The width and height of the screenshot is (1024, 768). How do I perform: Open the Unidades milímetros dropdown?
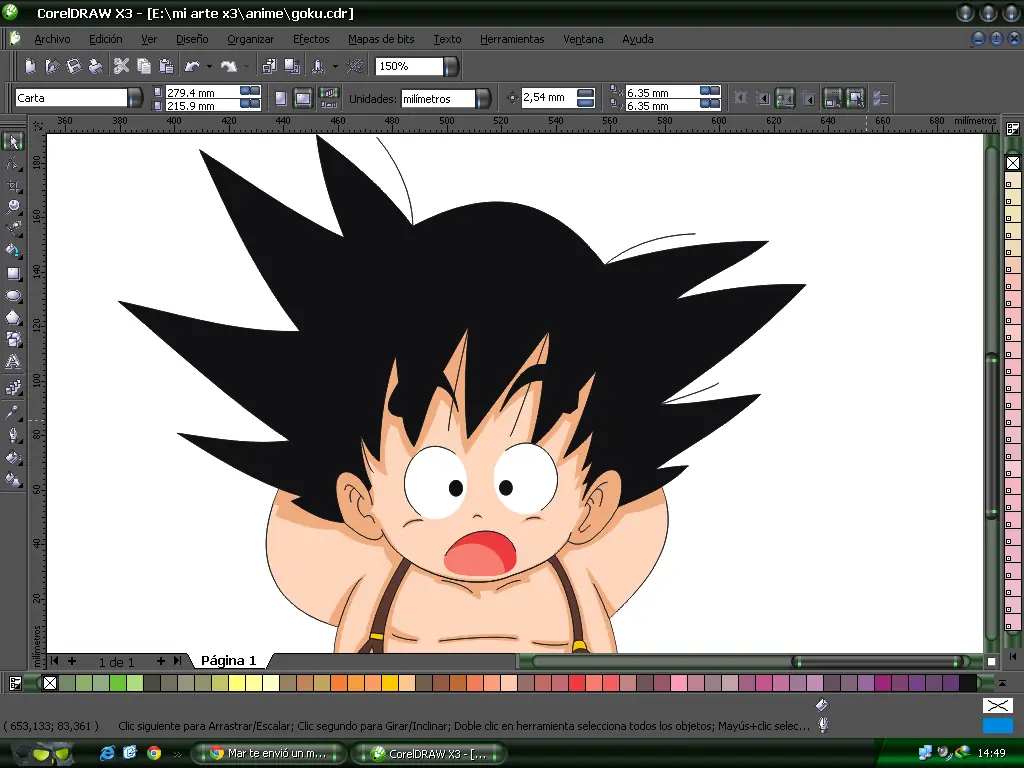pos(483,99)
